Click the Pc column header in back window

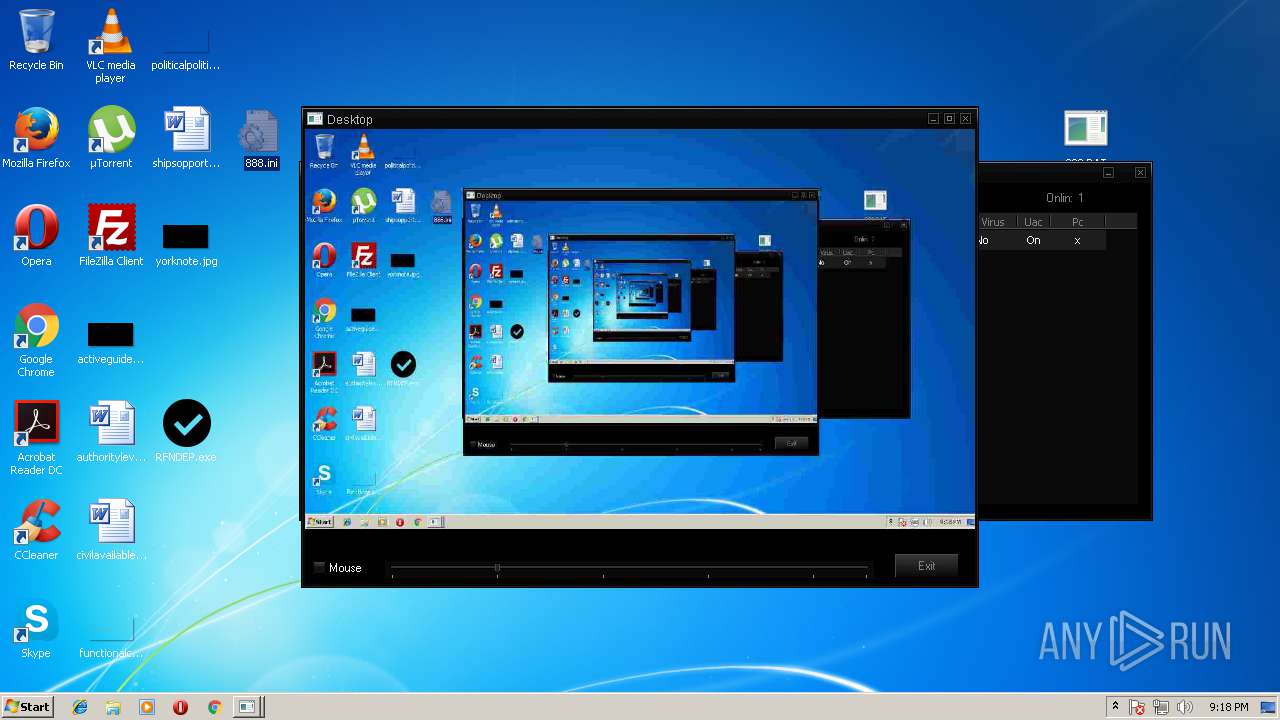point(1077,222)
